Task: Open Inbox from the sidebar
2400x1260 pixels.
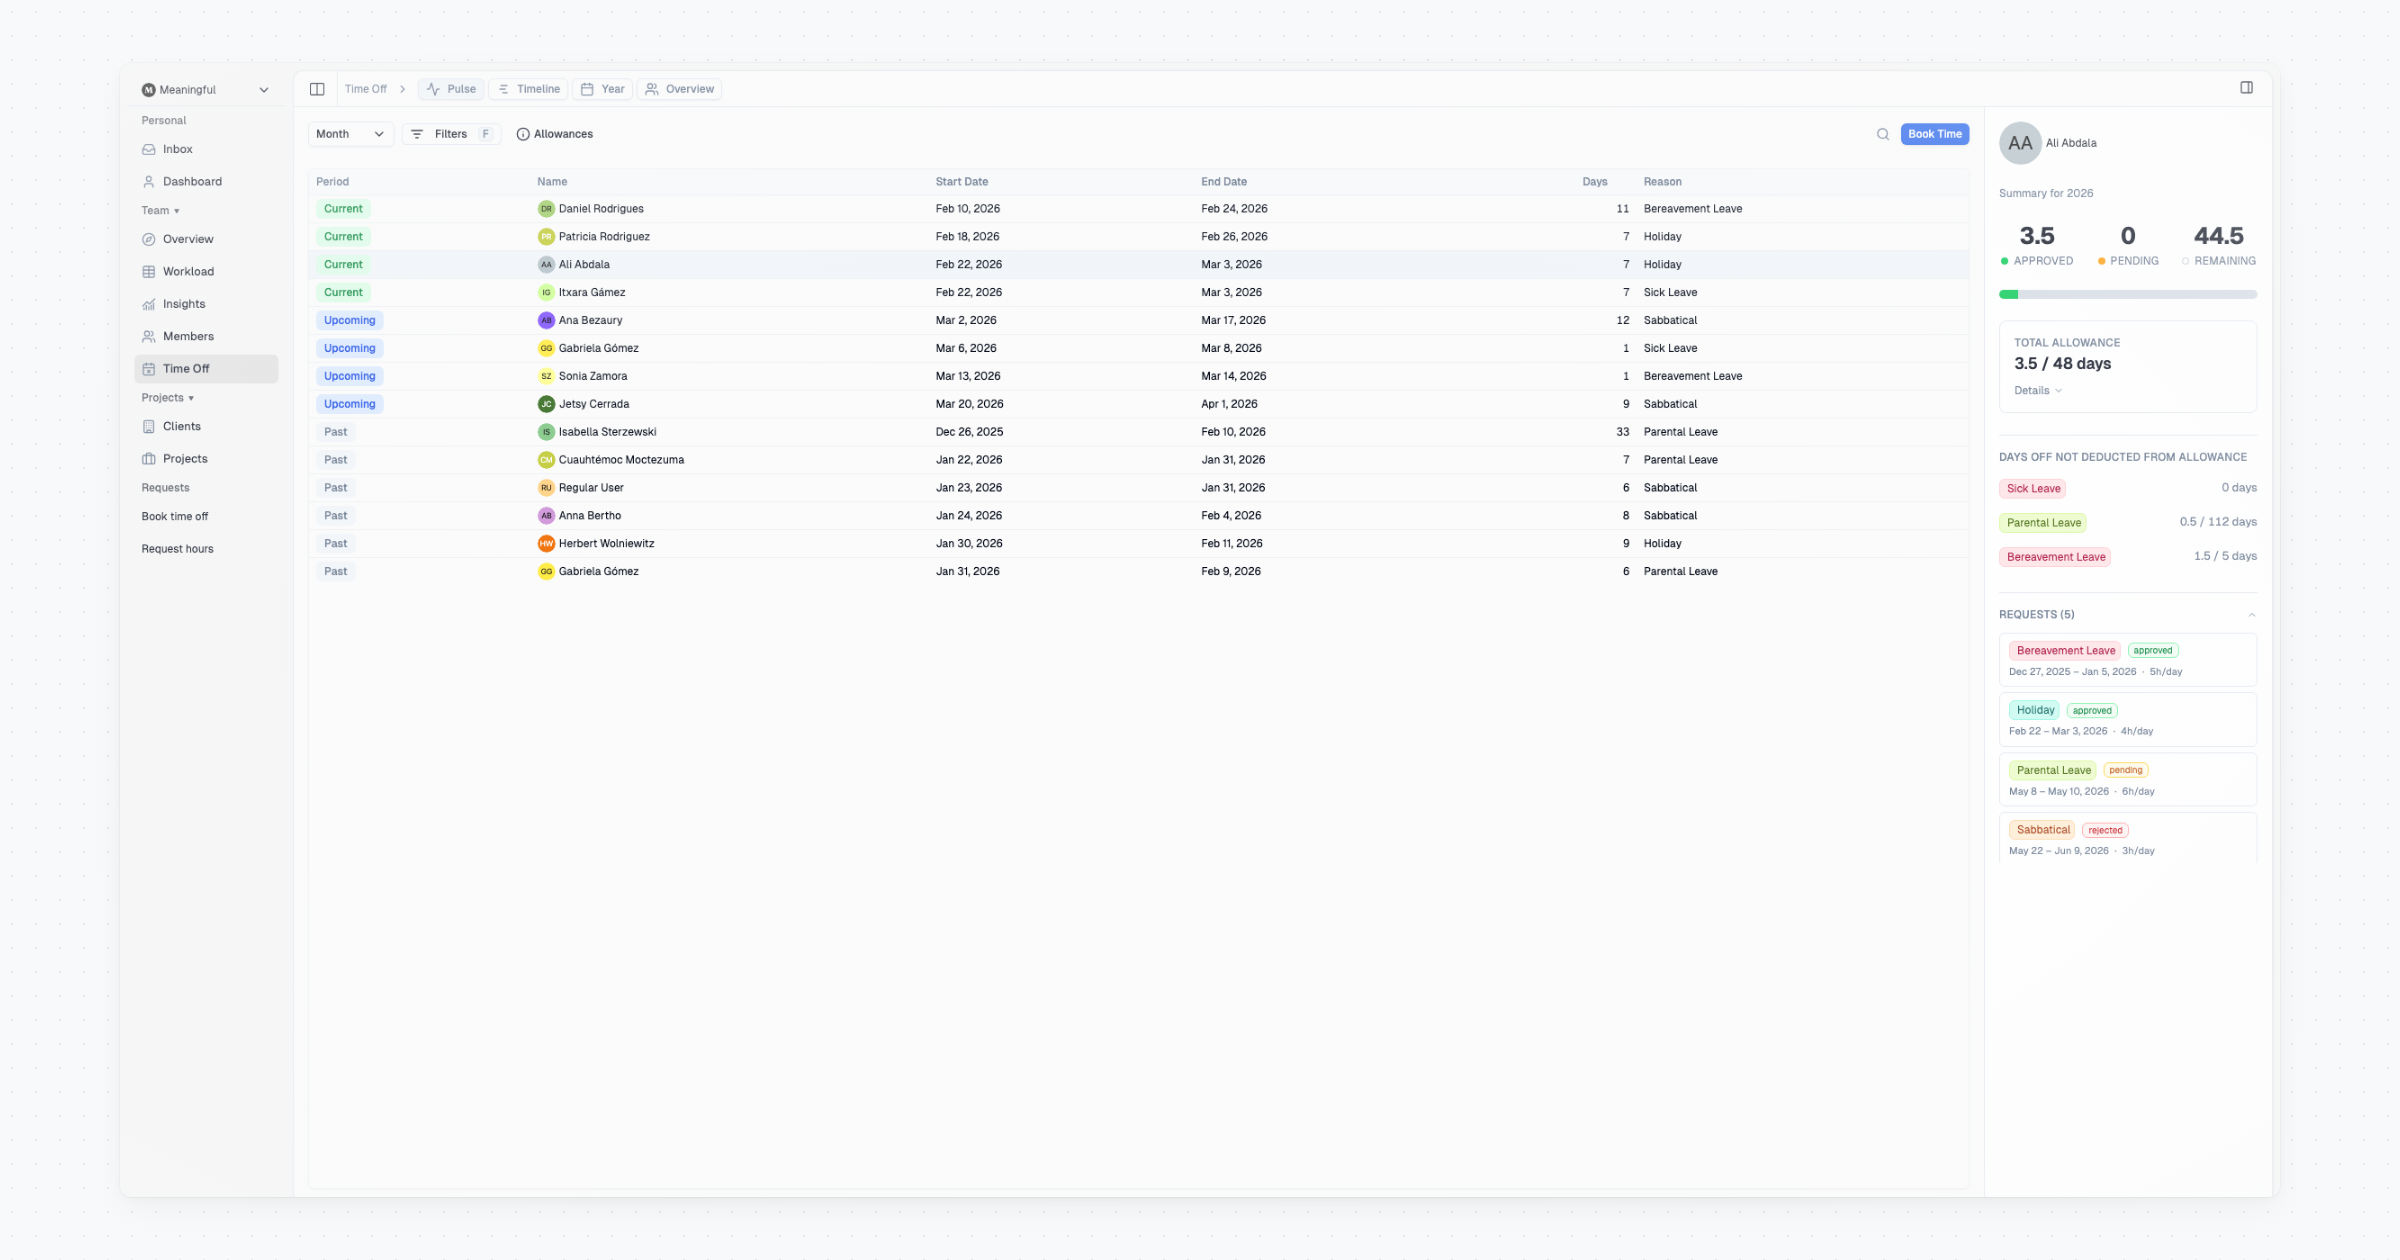Action: click(x=177, y=149)
